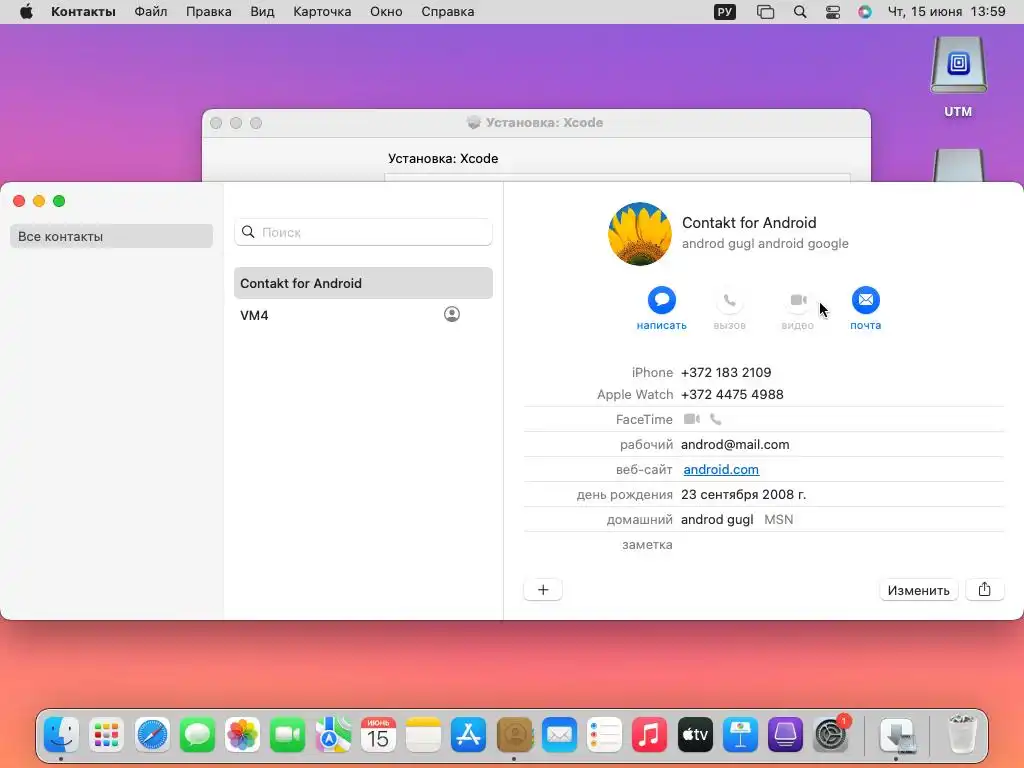Click FaceTime video icon in FaceTime row
The width and height of the screenshot is (1024, 768).
(692, 419)
